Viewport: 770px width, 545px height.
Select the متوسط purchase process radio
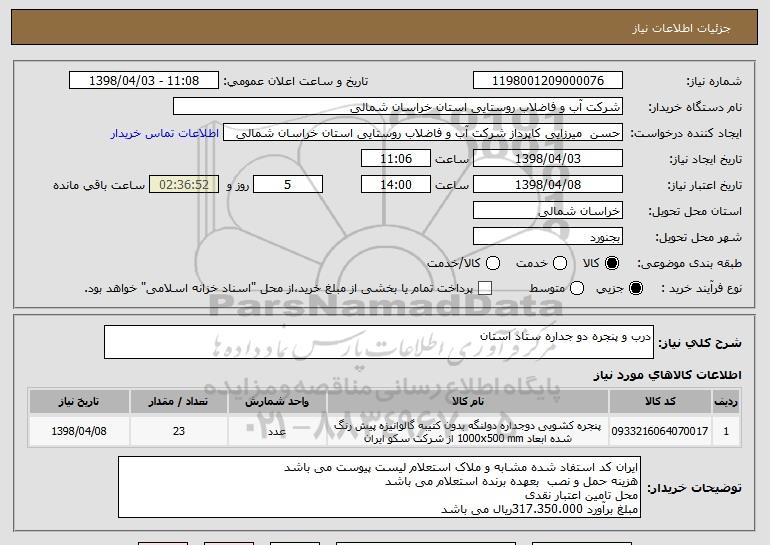(x=577, y=289)
